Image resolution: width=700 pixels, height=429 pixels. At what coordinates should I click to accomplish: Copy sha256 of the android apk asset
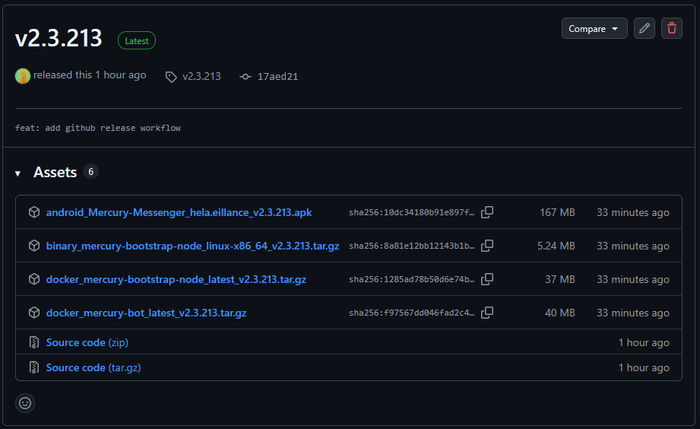(x=487, y=212)
